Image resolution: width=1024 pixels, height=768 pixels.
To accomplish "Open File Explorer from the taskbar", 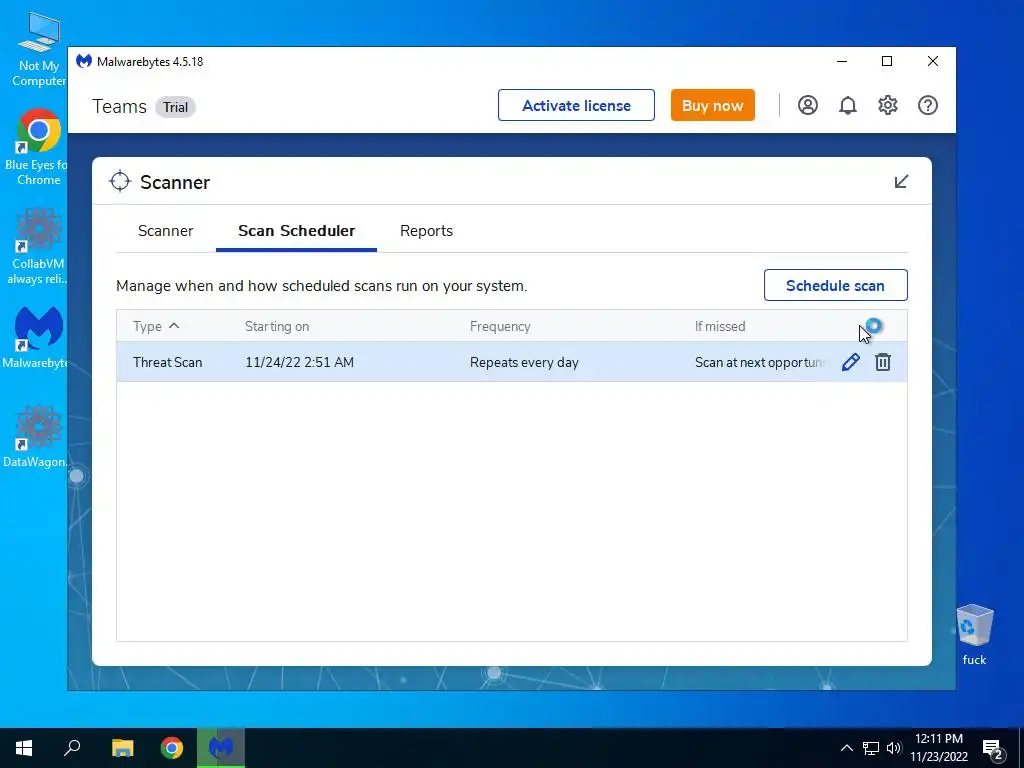I will tap(122, 748).
